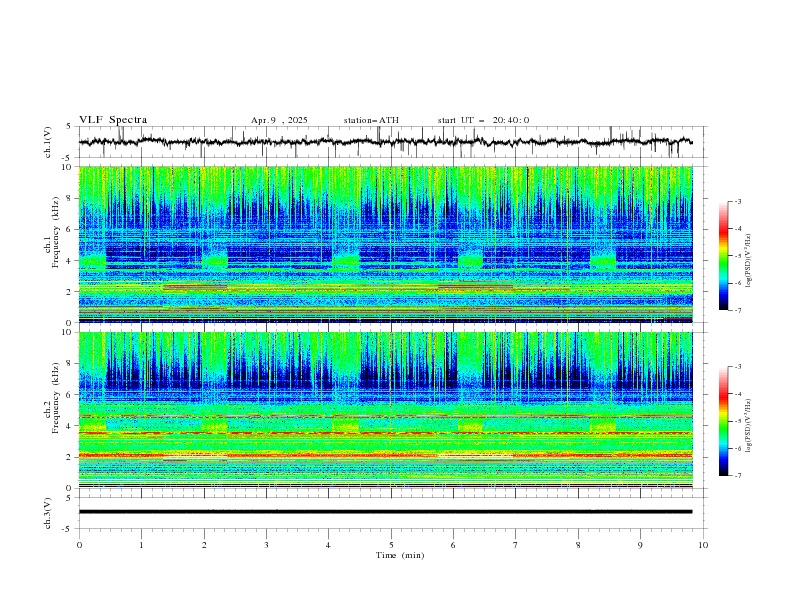Click time-axis tick label "2"
This screenshot has width=792, height=612.
tap(204, 545)
